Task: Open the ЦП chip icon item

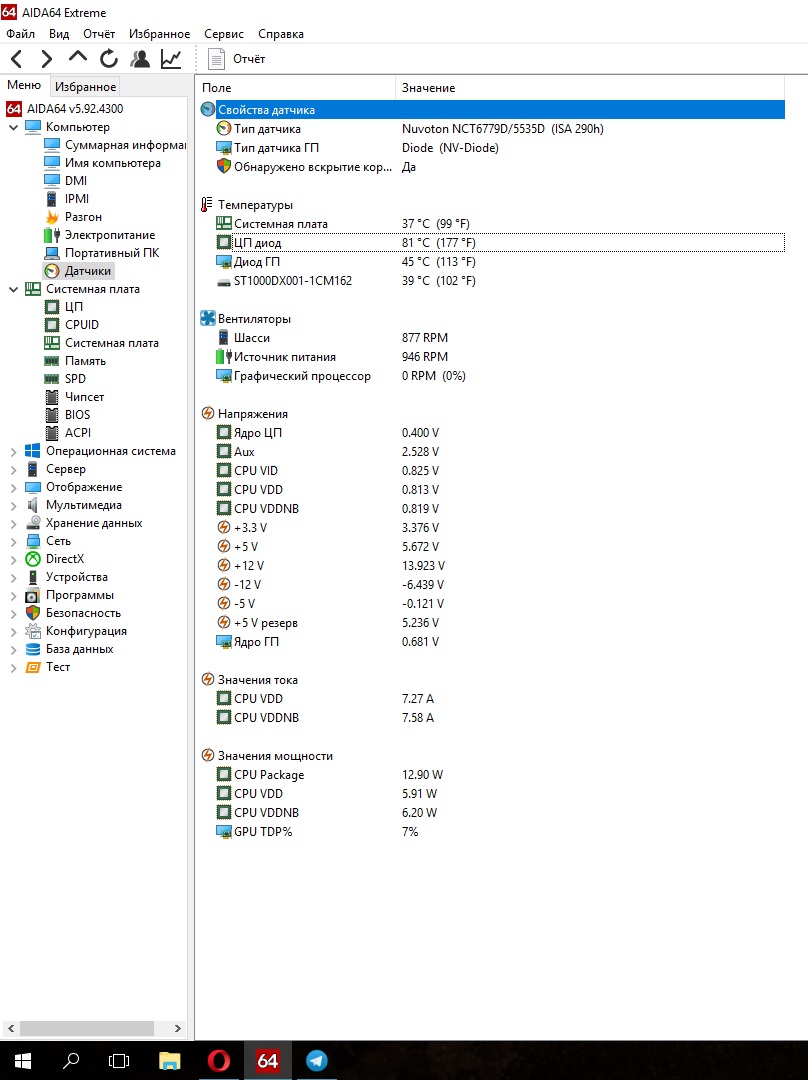Action: click(52, 307)
